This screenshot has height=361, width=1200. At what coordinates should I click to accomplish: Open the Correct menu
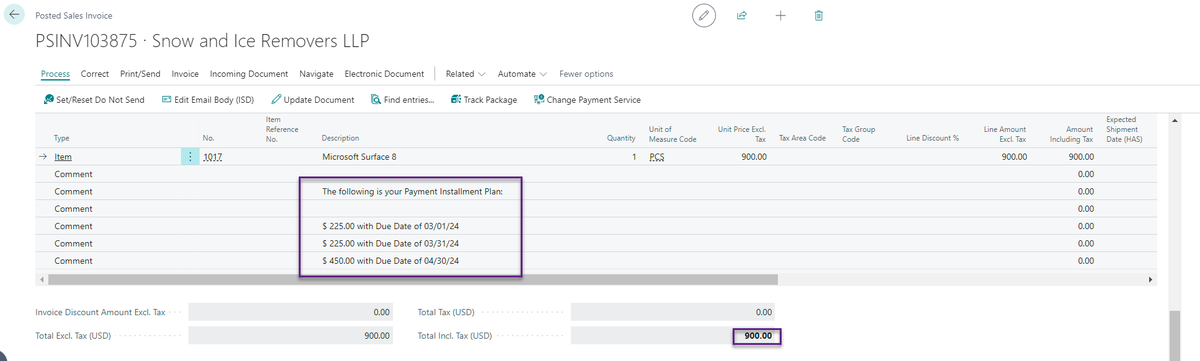click(95, 74)
